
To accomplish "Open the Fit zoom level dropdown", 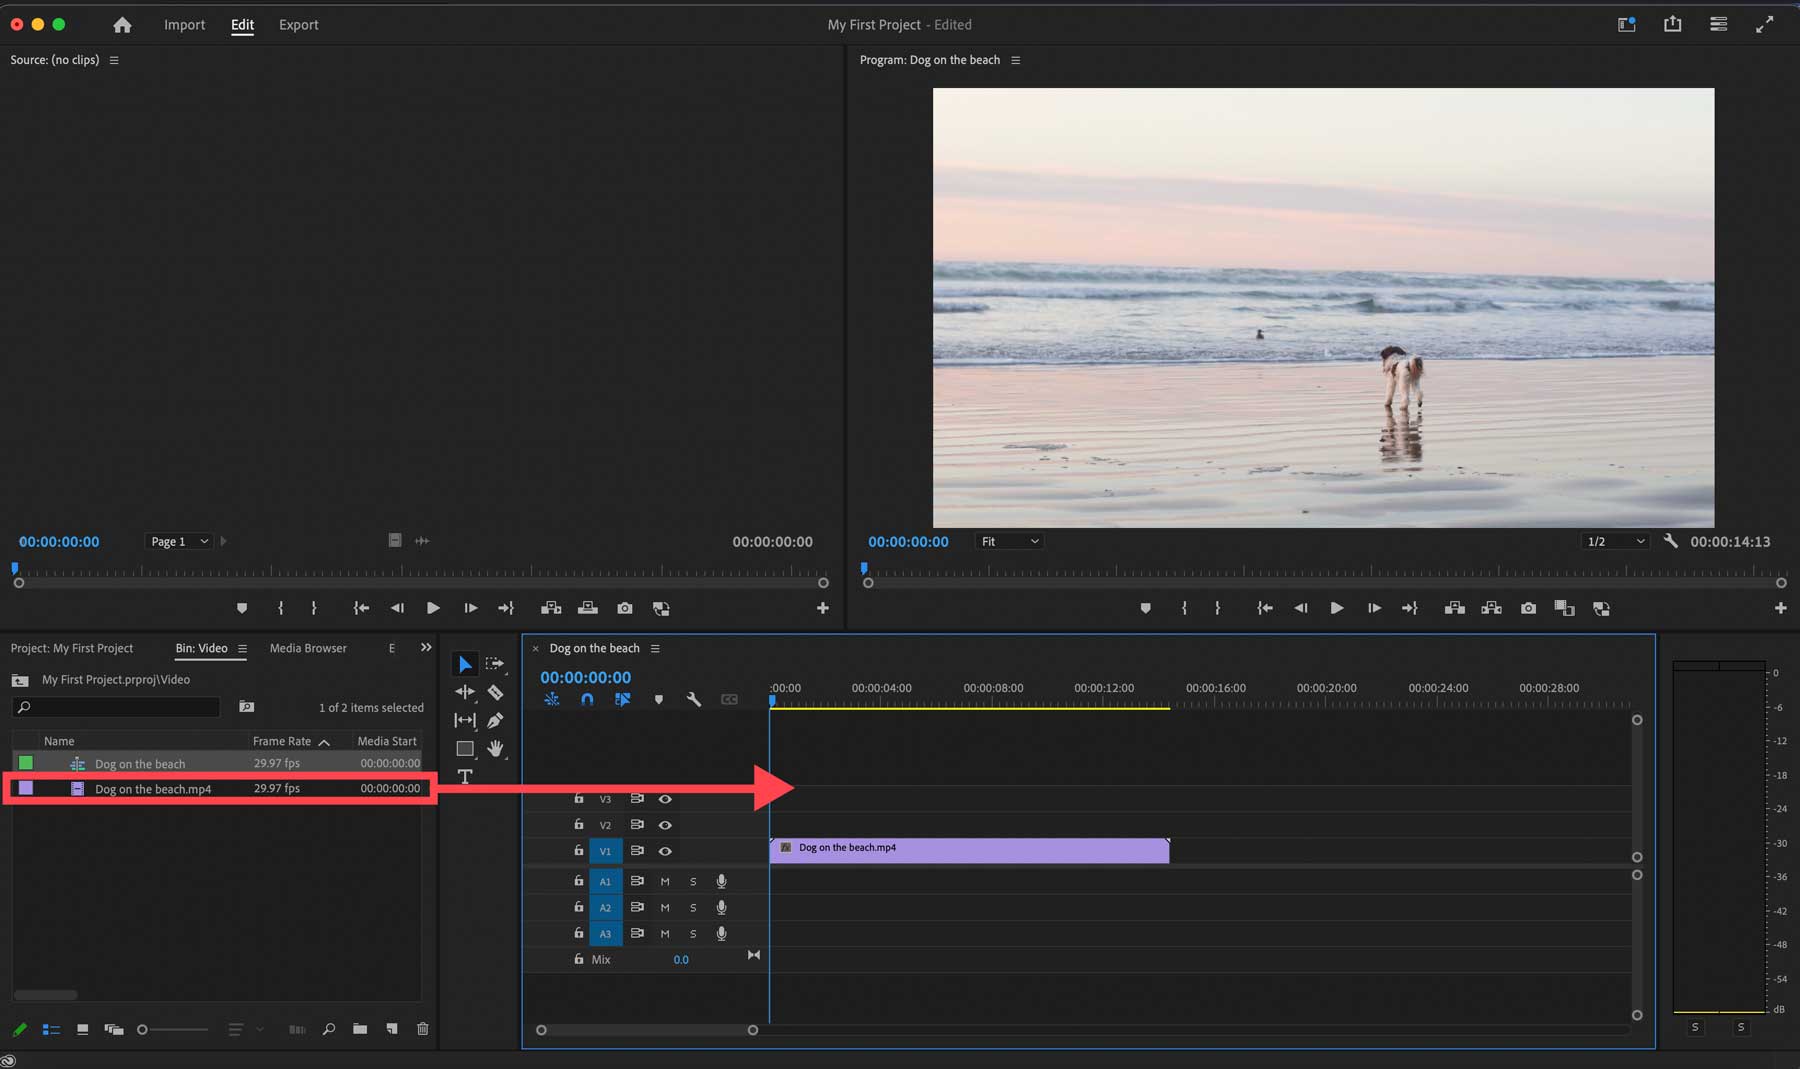I will 1009,541.
